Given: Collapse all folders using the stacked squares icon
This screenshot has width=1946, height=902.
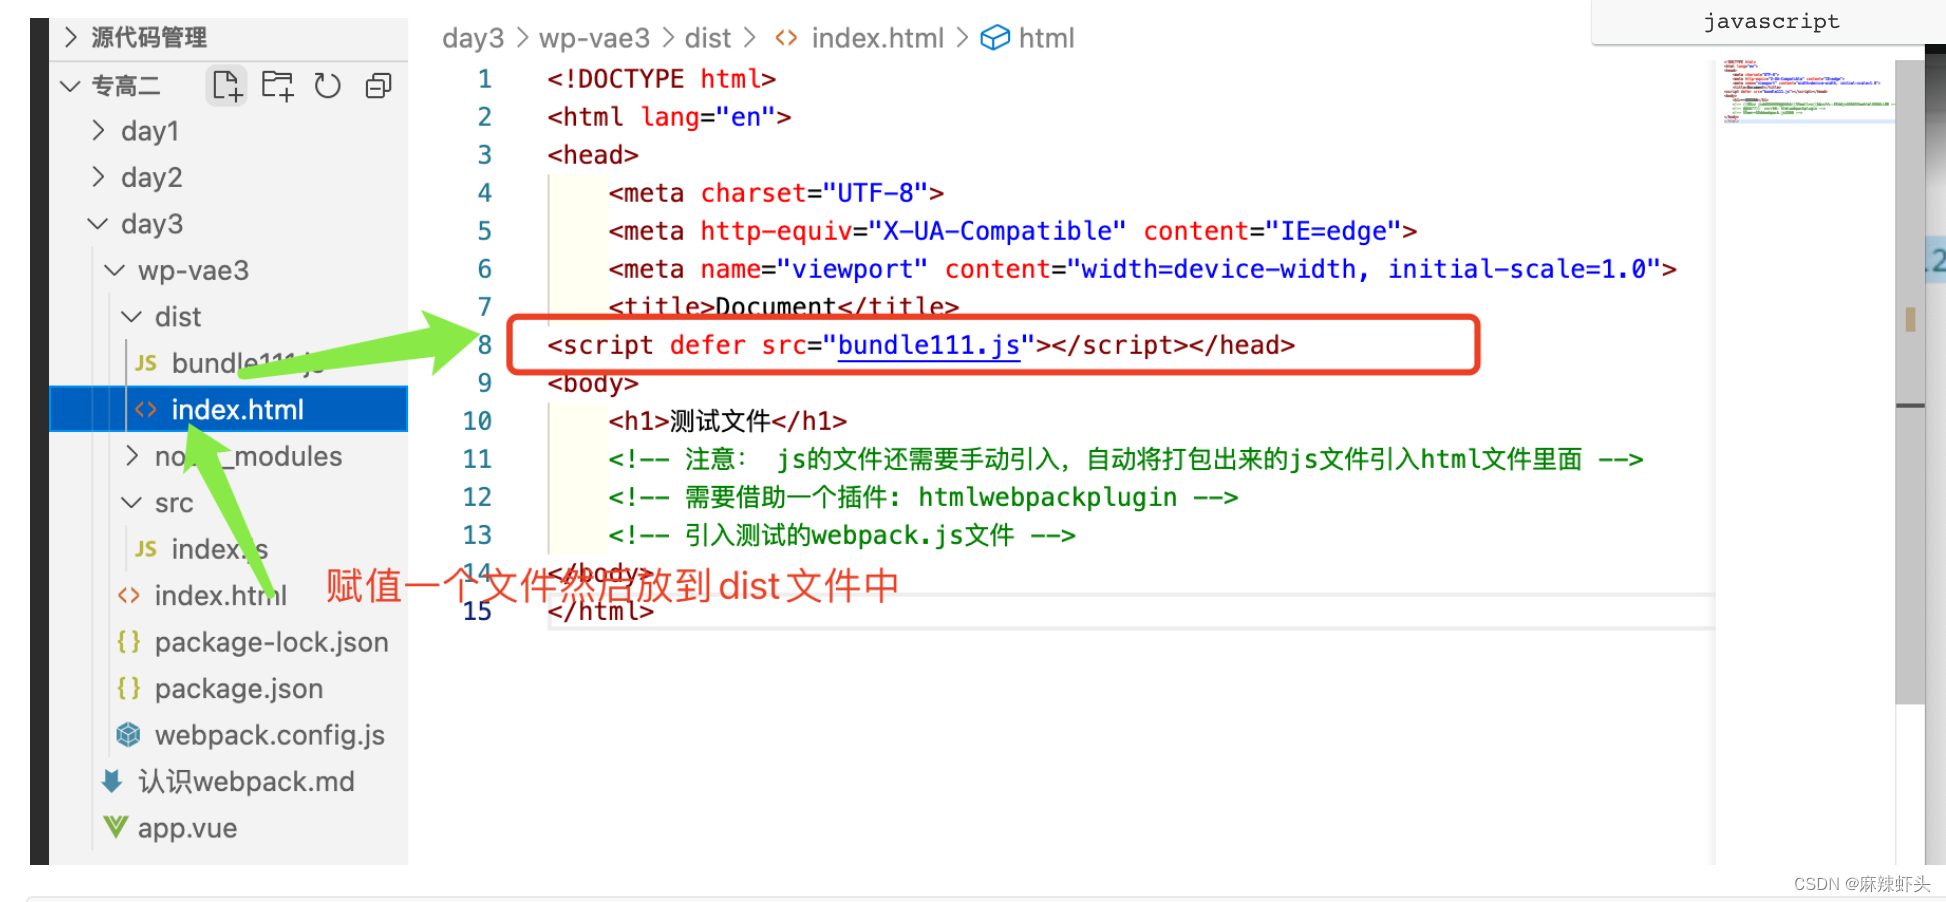Looking at the screenshot, I should click(378, 86).
